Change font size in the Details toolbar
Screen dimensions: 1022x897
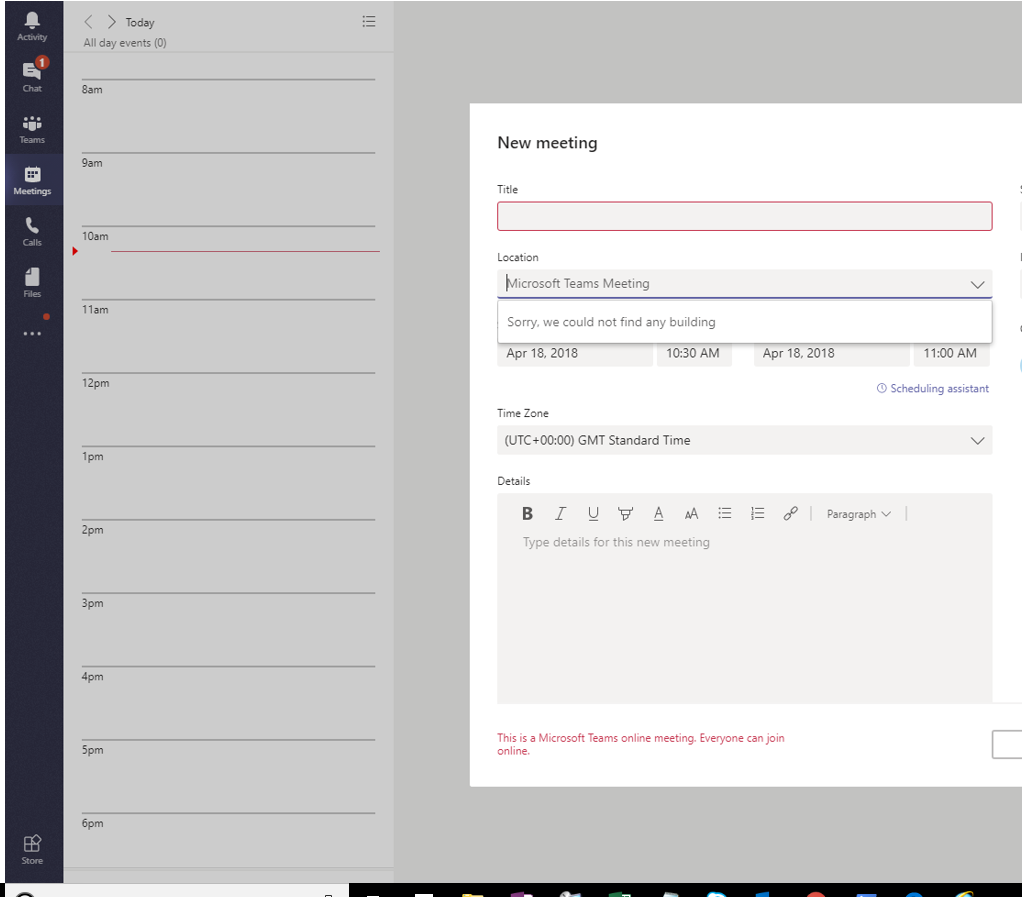[x=692, y=514]
